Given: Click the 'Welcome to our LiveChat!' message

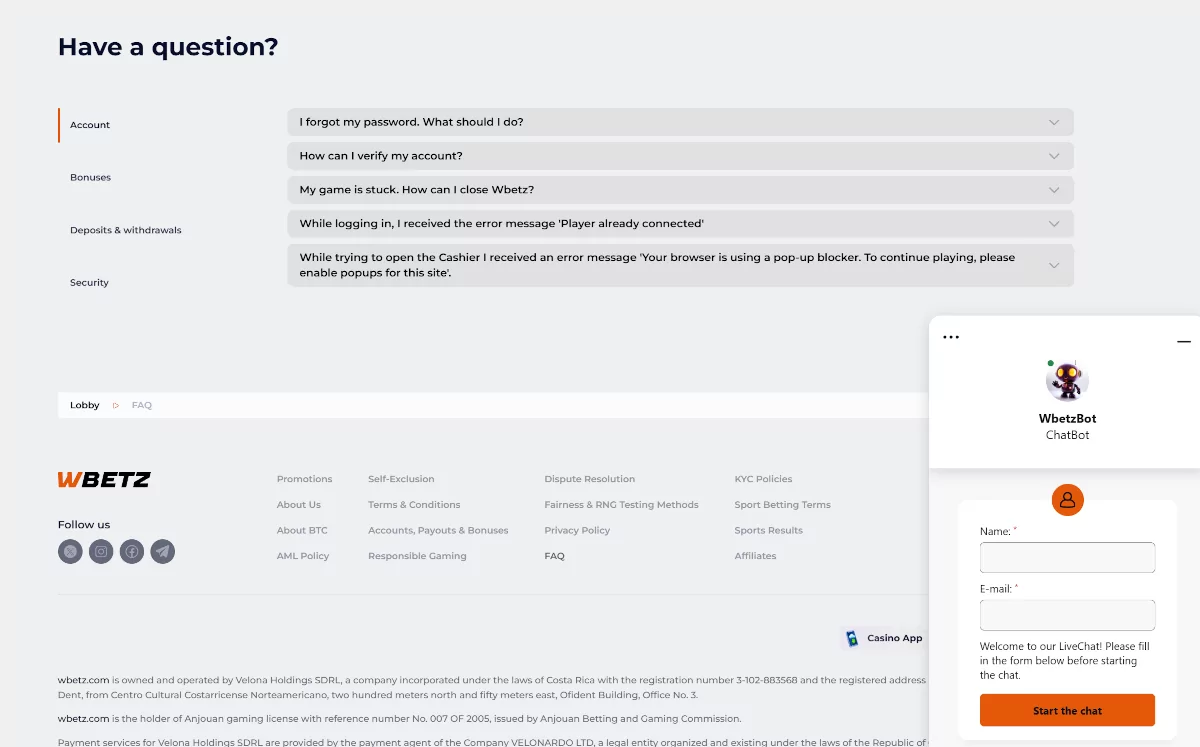Looking at the screenshot, I should click(x=1065, y=661).
